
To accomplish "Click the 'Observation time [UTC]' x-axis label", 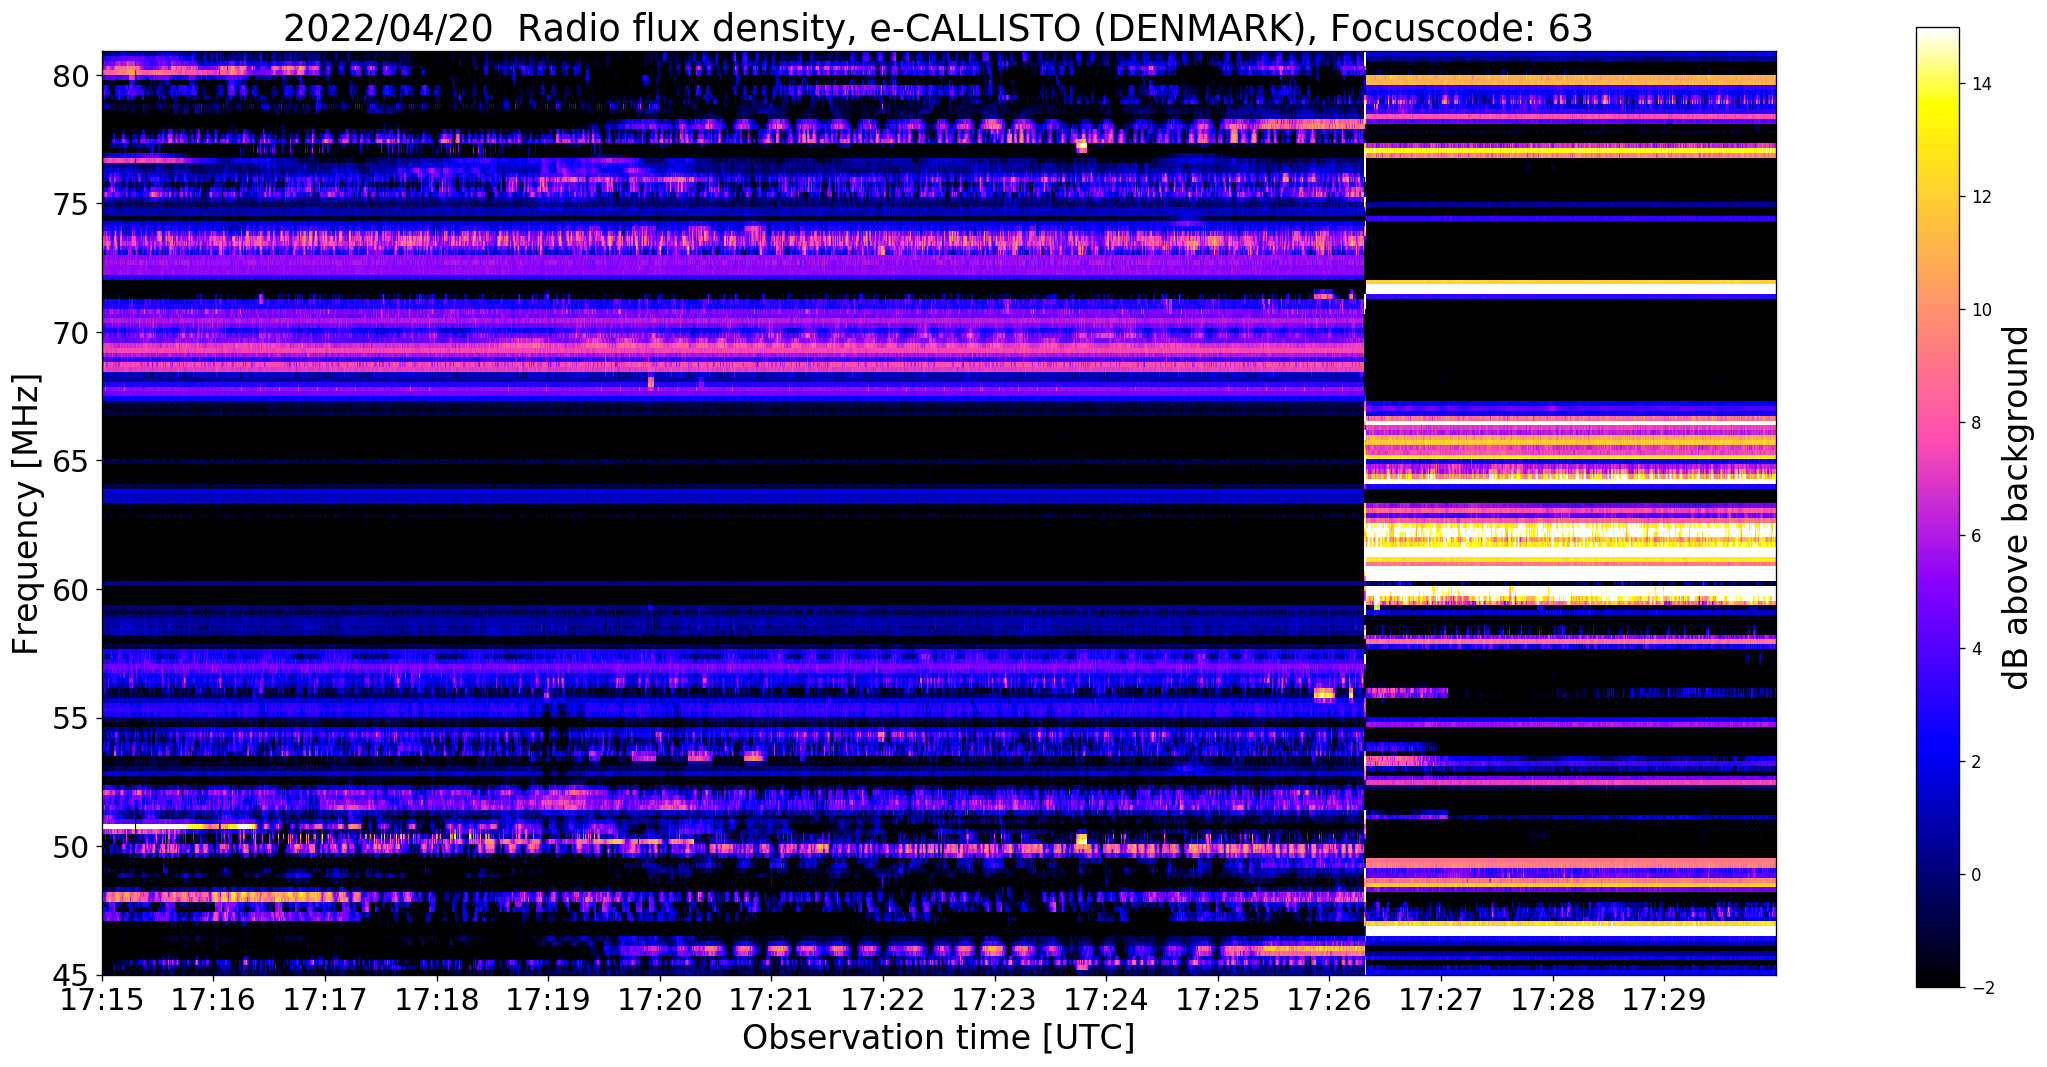I will [x=938, y=1038].
